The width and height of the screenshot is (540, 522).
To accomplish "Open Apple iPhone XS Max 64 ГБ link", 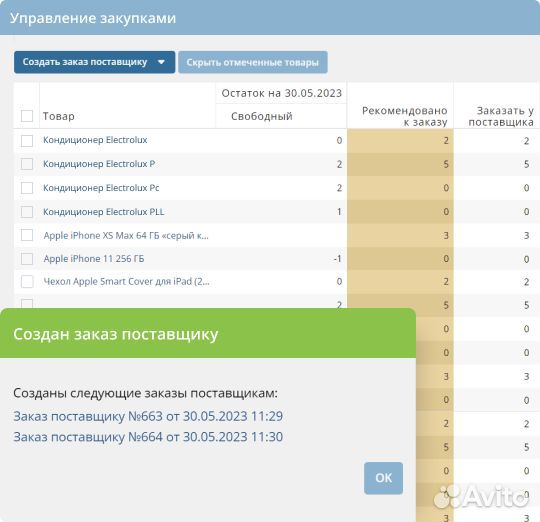I will pyautogui.click(x=126, y=236).
